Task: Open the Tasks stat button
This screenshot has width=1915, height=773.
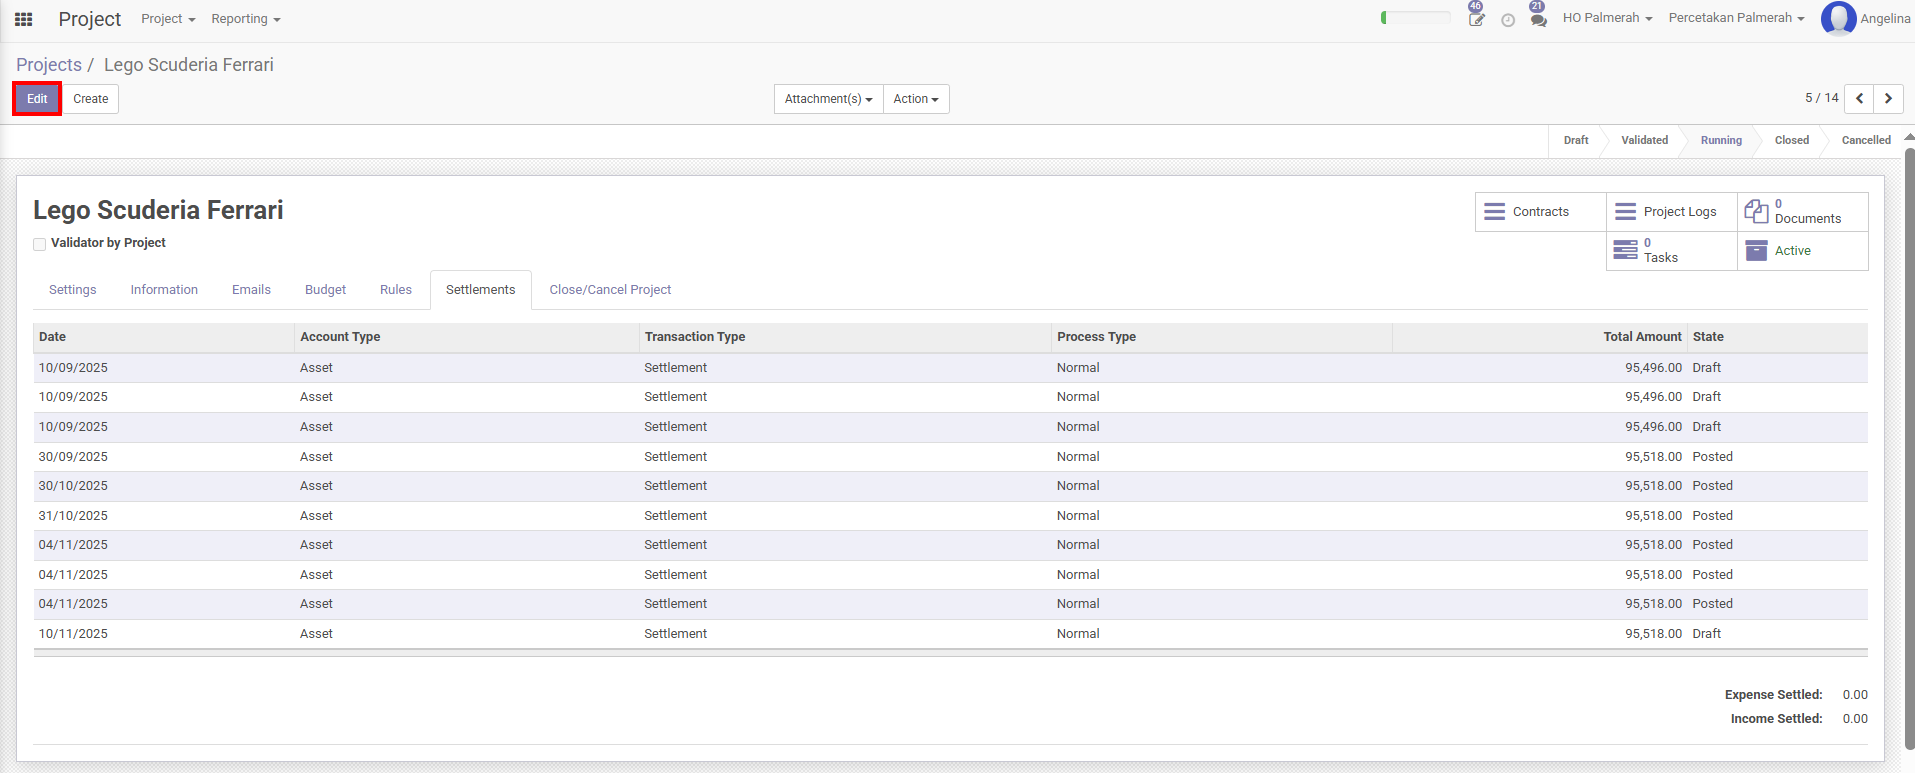Action: (1671, 251)
